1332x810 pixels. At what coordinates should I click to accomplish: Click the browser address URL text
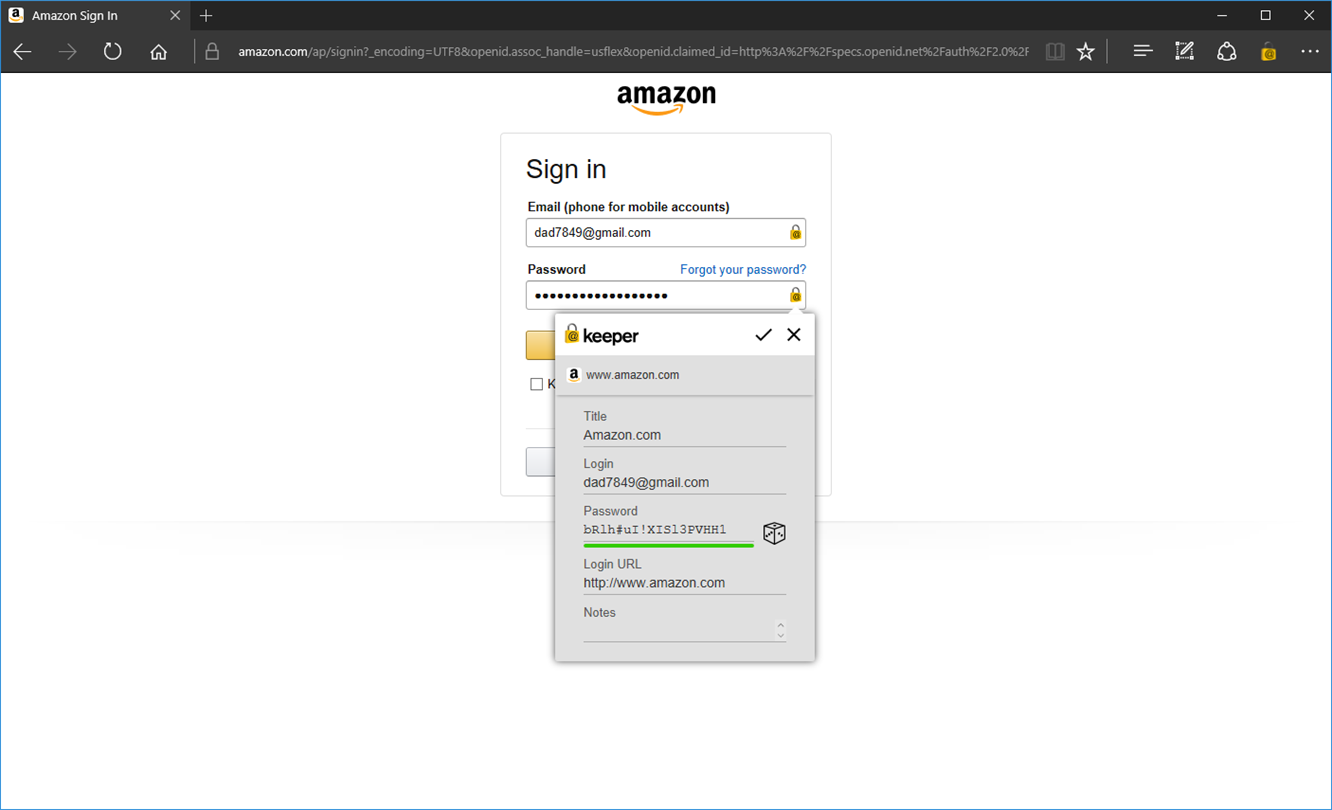click(632, 52)
